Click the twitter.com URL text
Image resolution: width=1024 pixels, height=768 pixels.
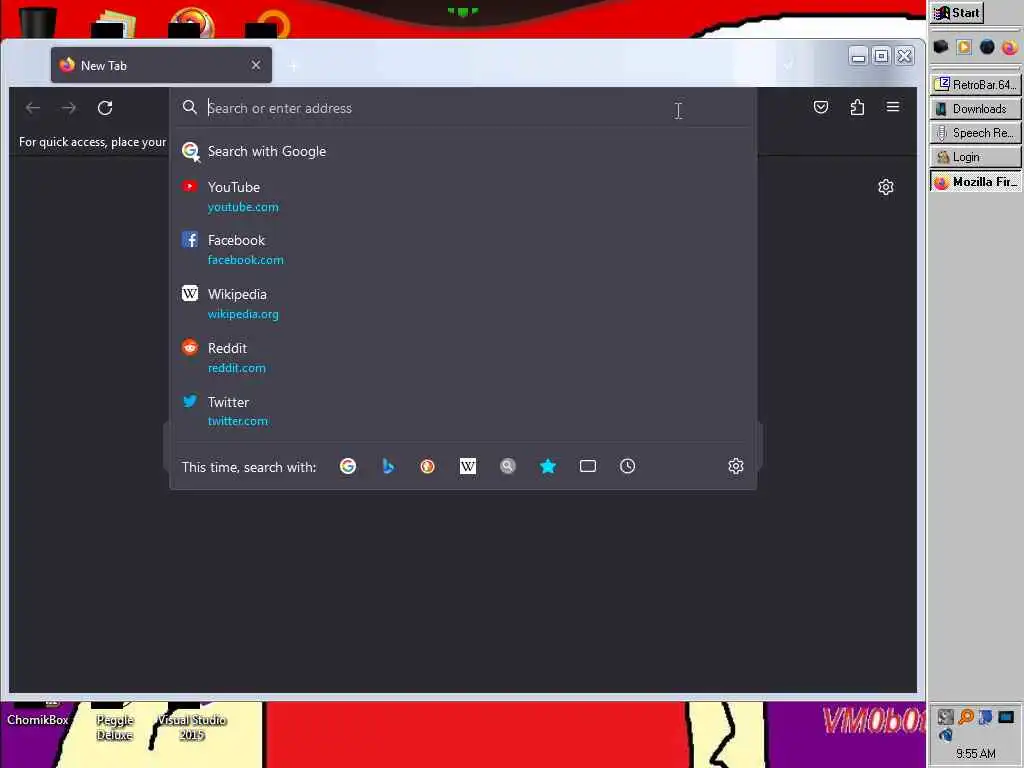(x=238, y=421)
